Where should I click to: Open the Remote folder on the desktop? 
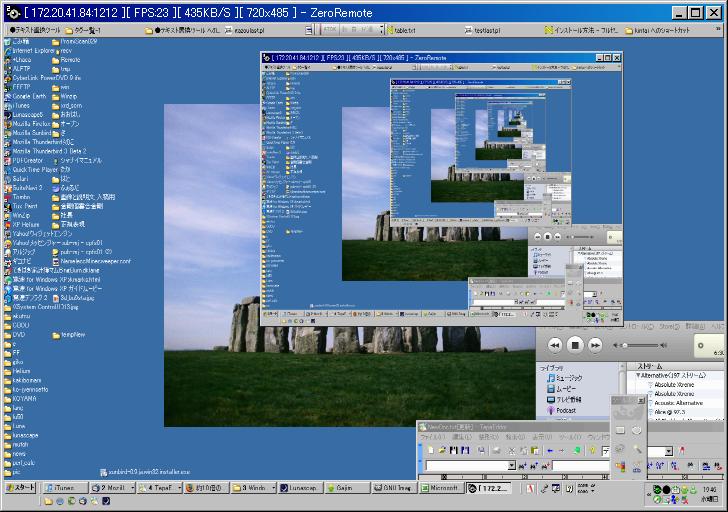click(x=66, y=60)
